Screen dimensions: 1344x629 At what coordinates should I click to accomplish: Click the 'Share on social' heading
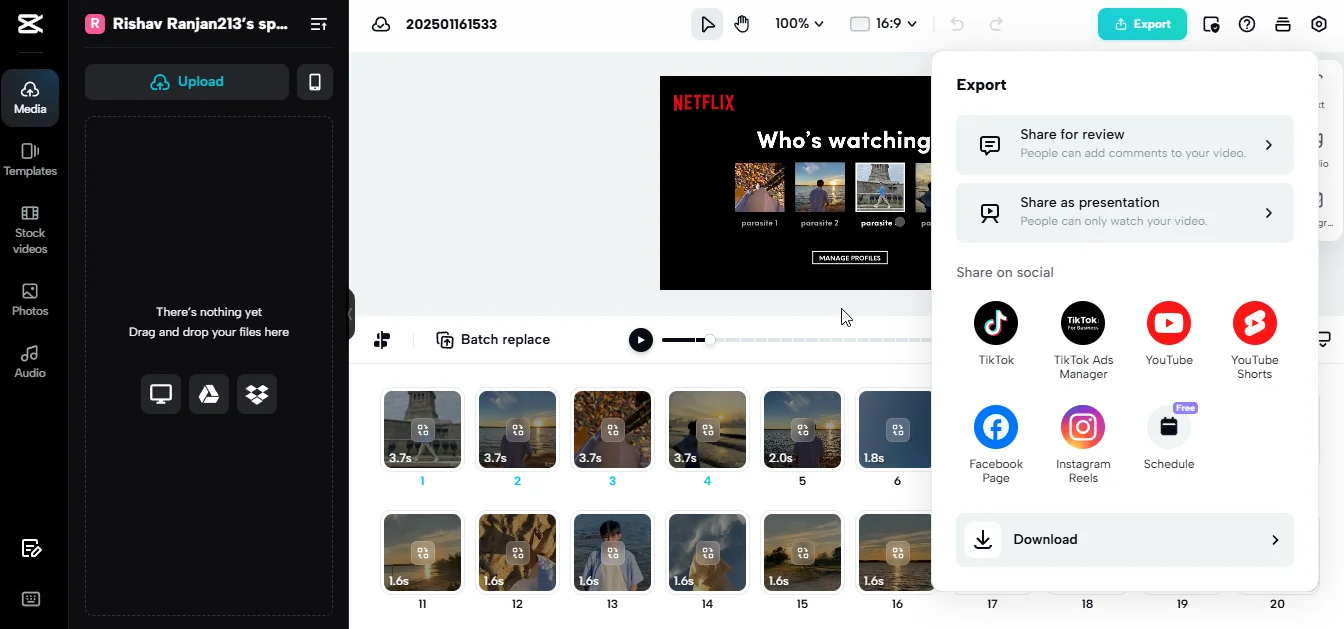tap(1005, 272)
